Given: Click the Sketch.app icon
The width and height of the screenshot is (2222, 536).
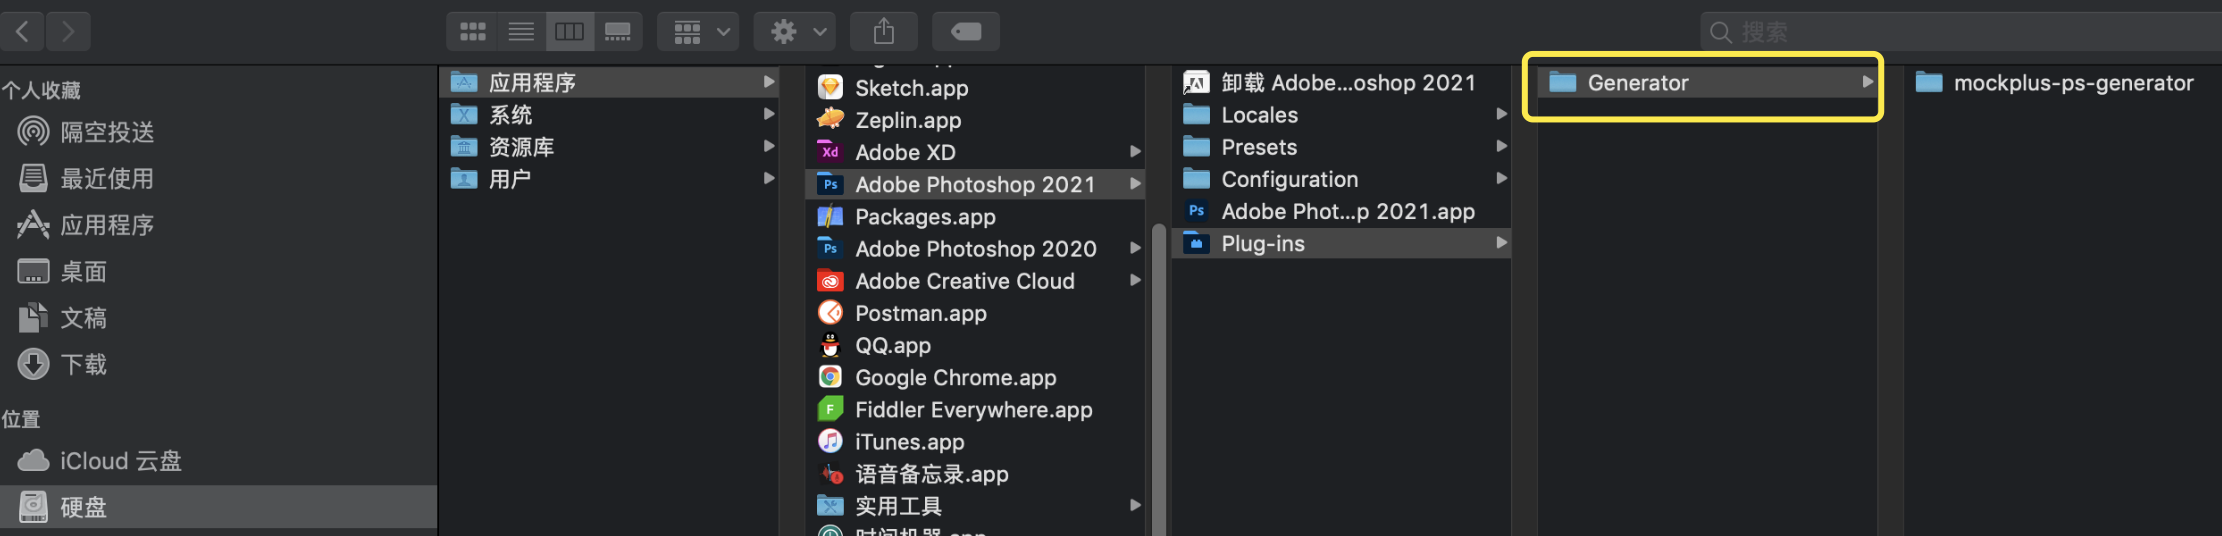Looking at the screenshot, I should click(x=830, y=88).
